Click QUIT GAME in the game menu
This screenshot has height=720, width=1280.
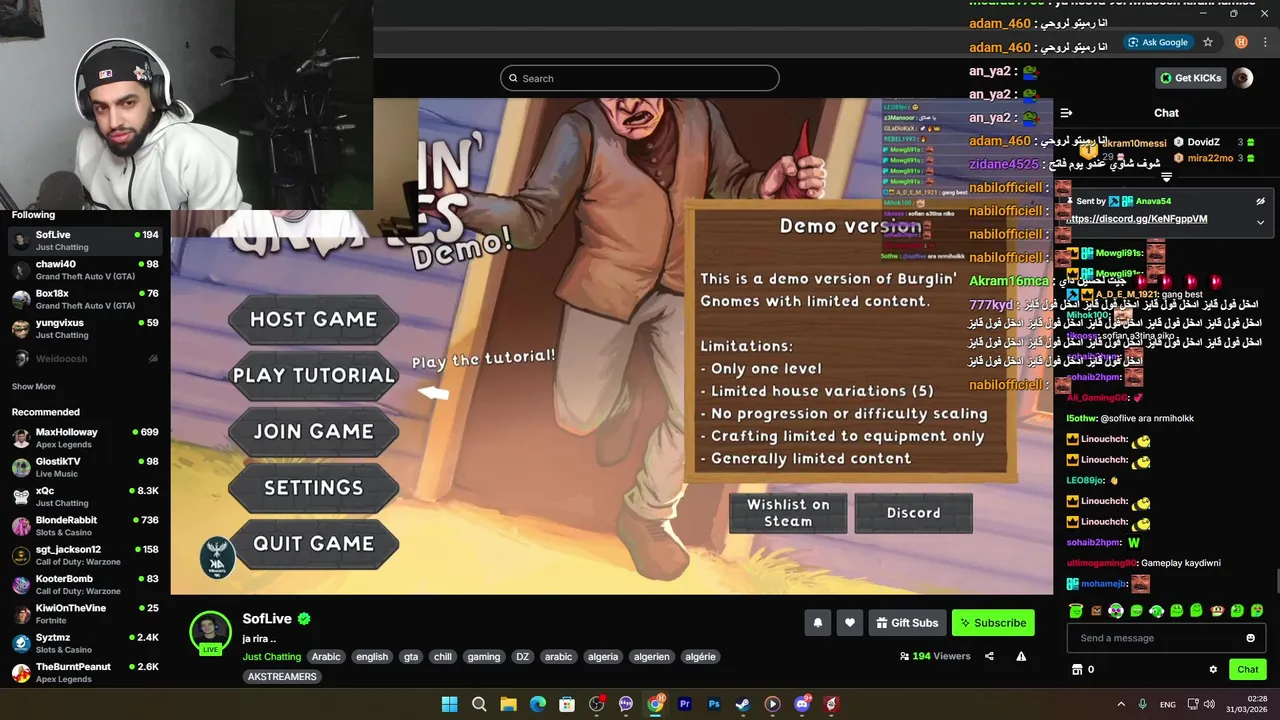pyautogui.click(x=313, y=543)
